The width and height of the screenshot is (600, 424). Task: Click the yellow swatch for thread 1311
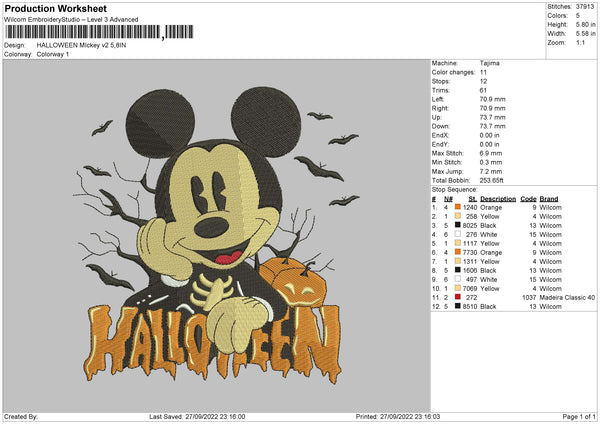click(x=457, y=261)
